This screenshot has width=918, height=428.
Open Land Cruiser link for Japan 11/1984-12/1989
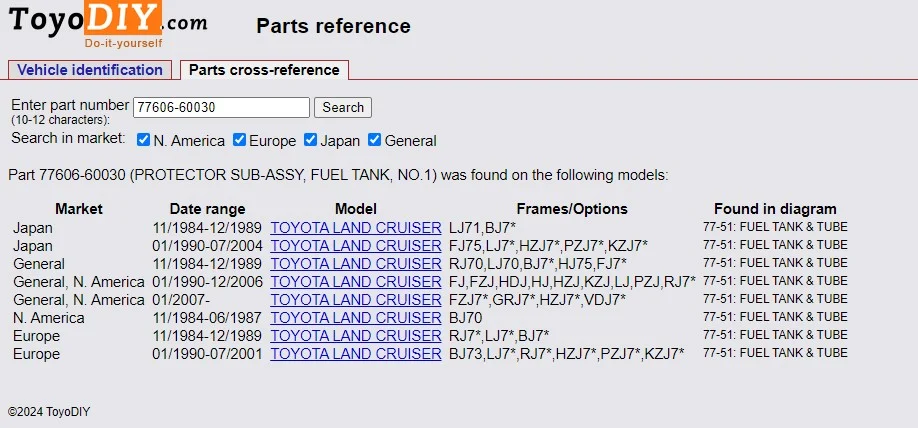point(355,228)
